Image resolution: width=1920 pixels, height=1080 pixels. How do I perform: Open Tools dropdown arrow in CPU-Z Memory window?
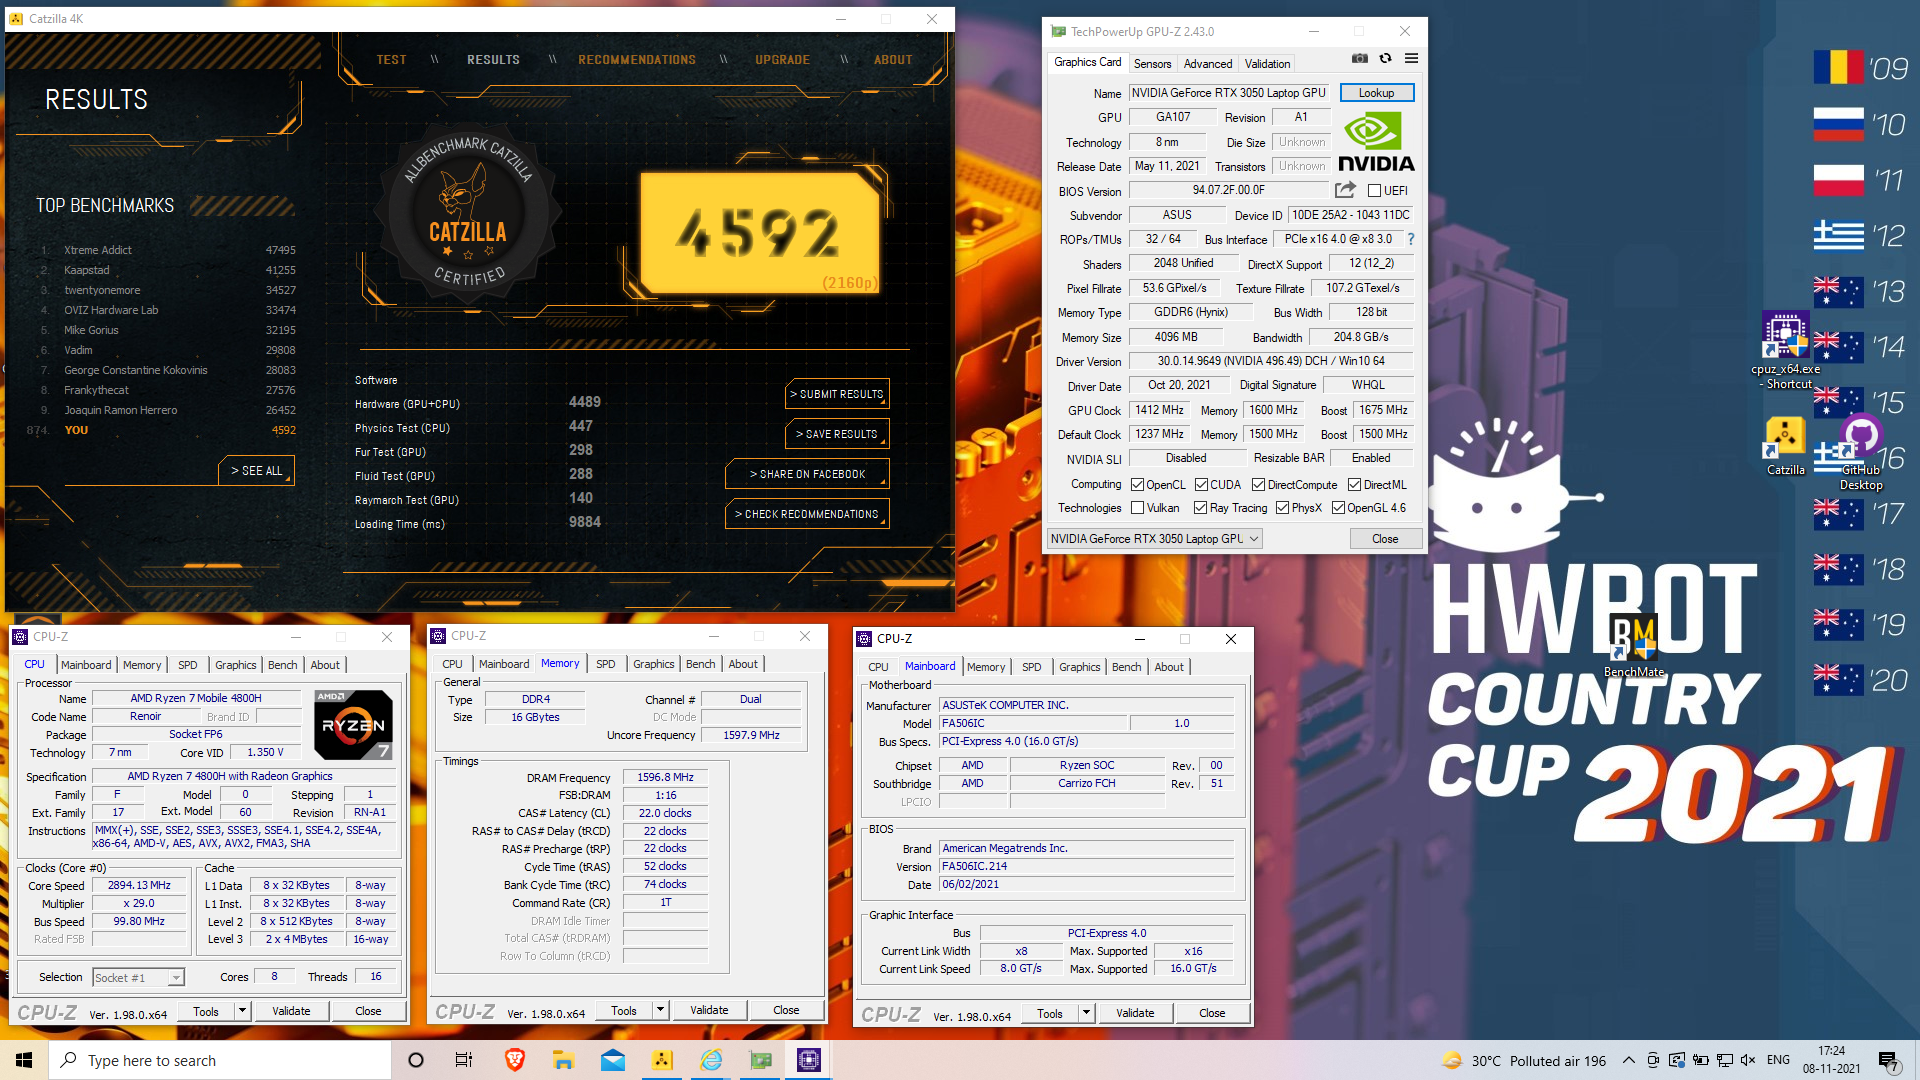coord(659,1010)
